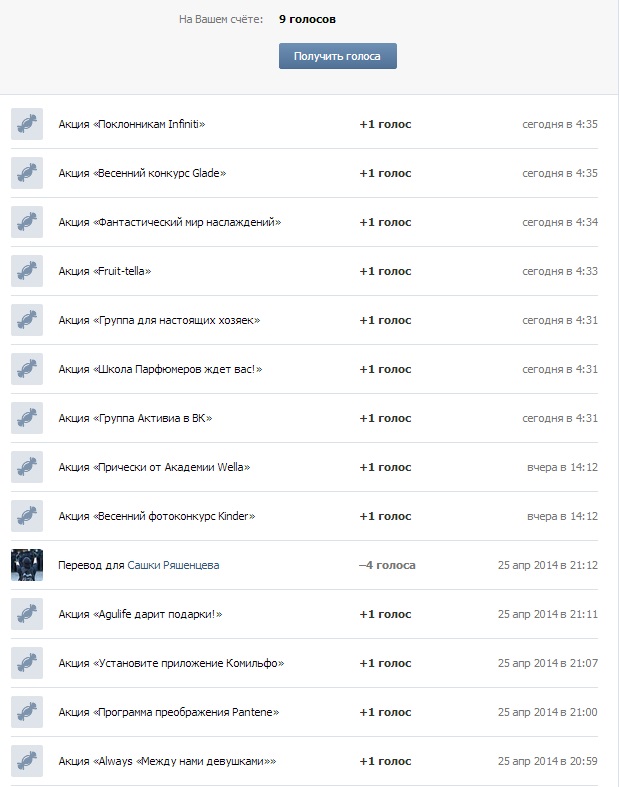Click candy icon beside 'Школа Парфюмеров ждет вас!'
The image size is (619, 787).
pyautogui.click(x=27, y=369)
